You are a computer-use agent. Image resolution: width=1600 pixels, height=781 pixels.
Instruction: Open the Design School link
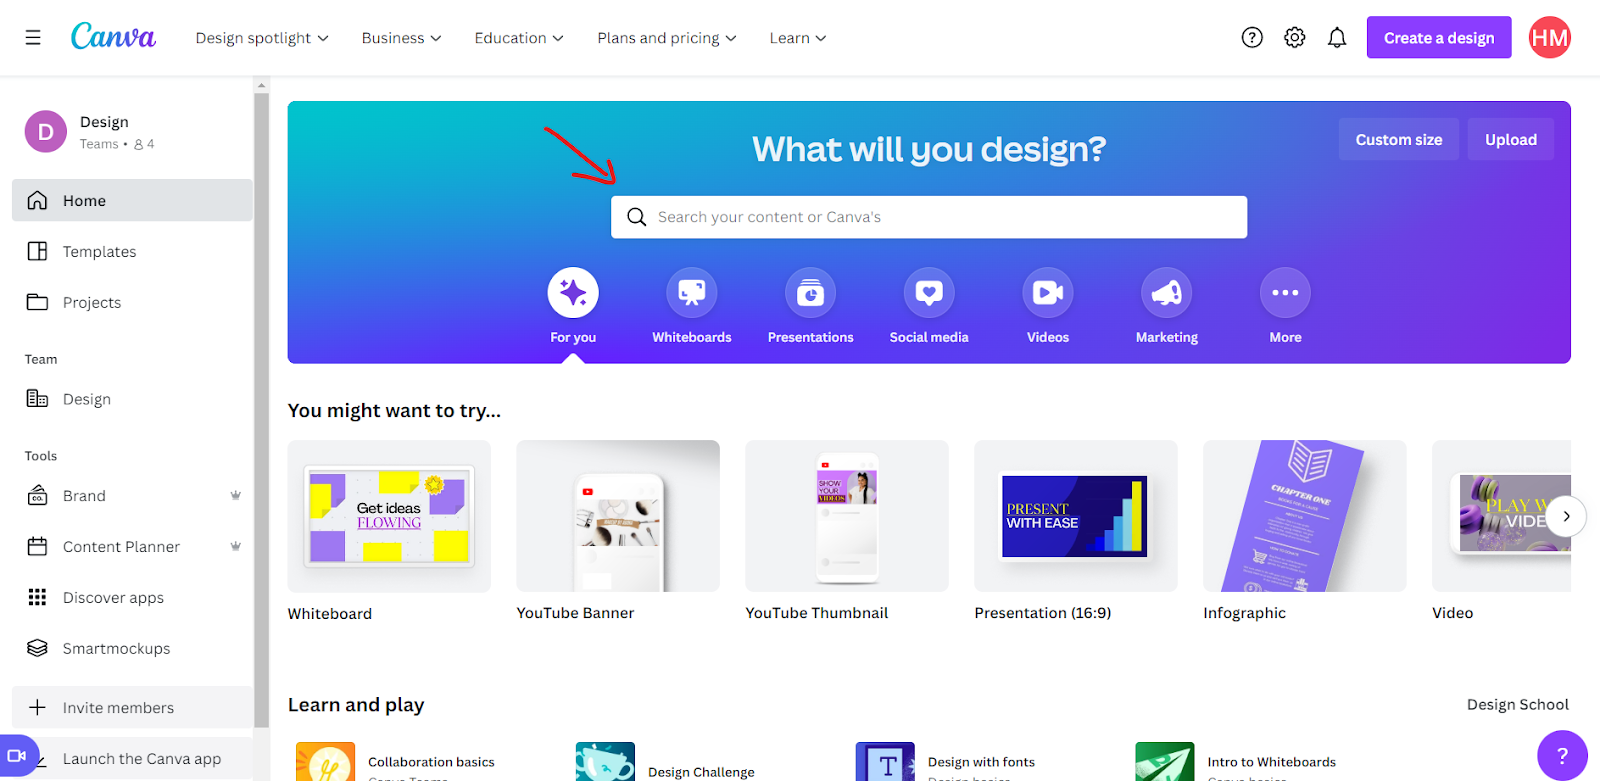pyautogui.click(x=1518, y=704)
